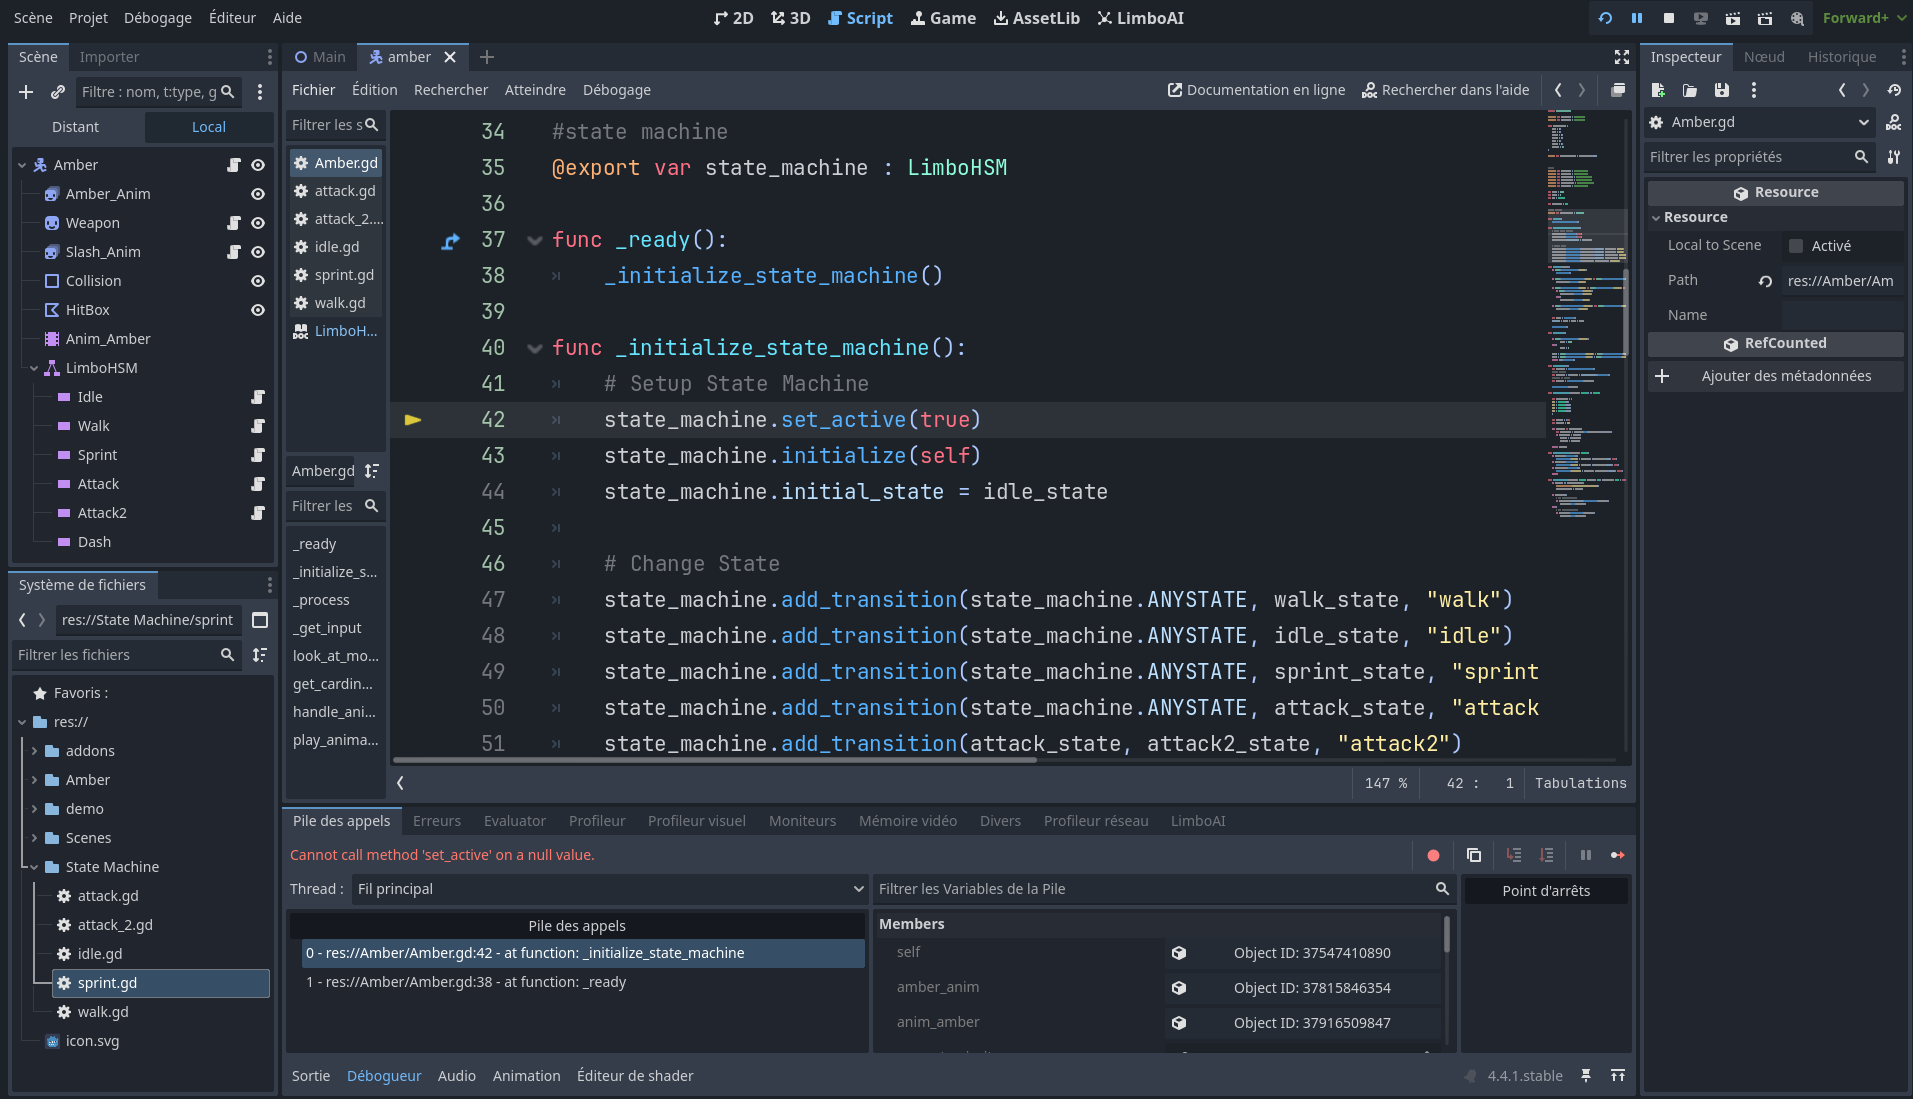Viewport: 1913px width, 1099px height.
Task: Expand the addons folder
Action: click(x=34, y=751)
